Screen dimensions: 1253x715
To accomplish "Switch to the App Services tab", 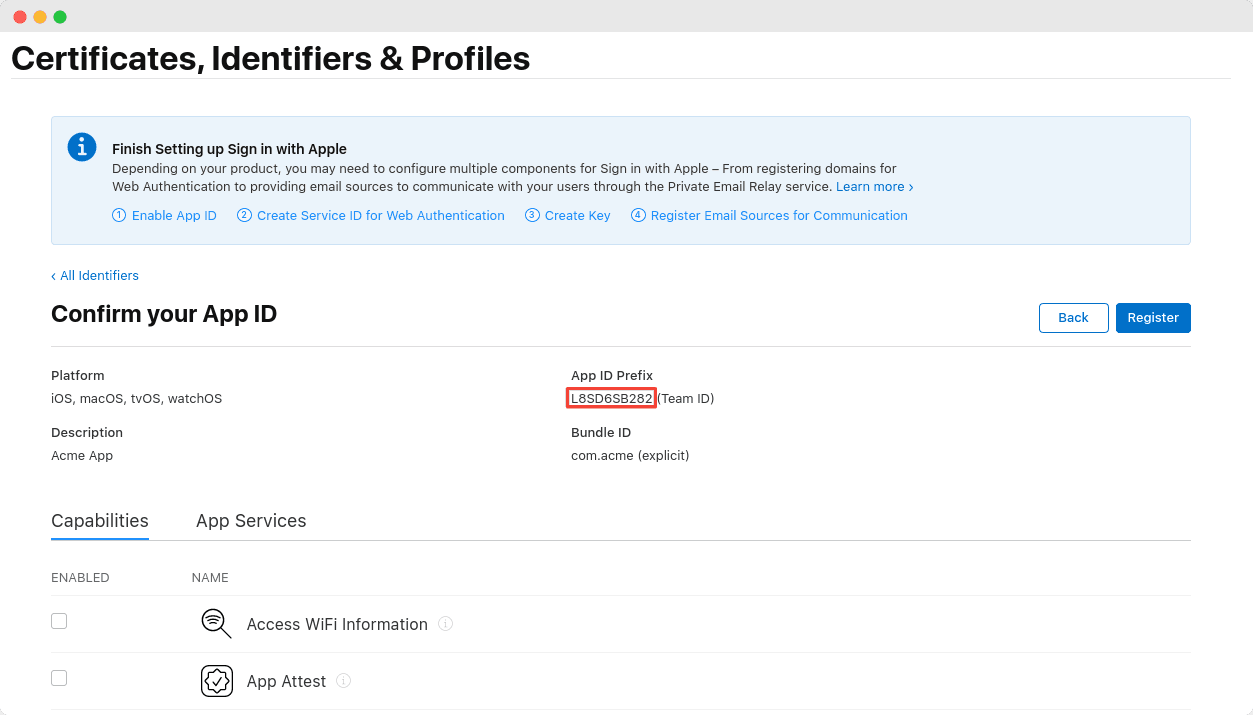I will click(x=251, y=521).
